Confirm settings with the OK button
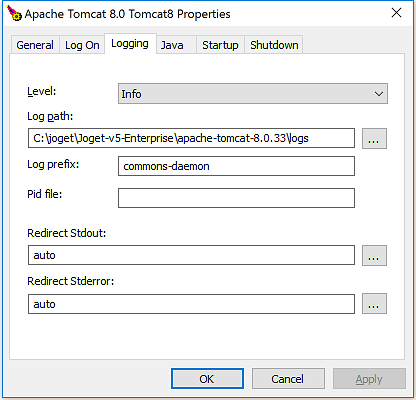The height and width of the screenshot is (400, 416). [207, 379]
